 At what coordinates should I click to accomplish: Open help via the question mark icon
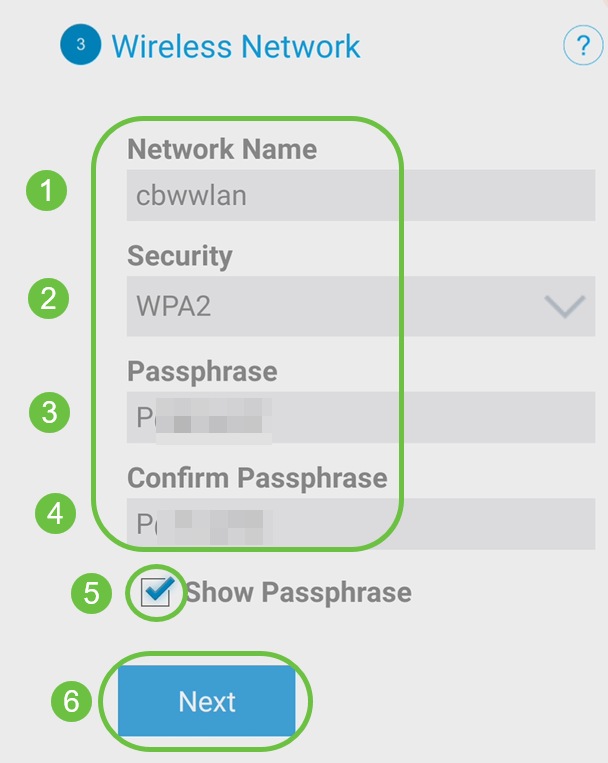583,46
